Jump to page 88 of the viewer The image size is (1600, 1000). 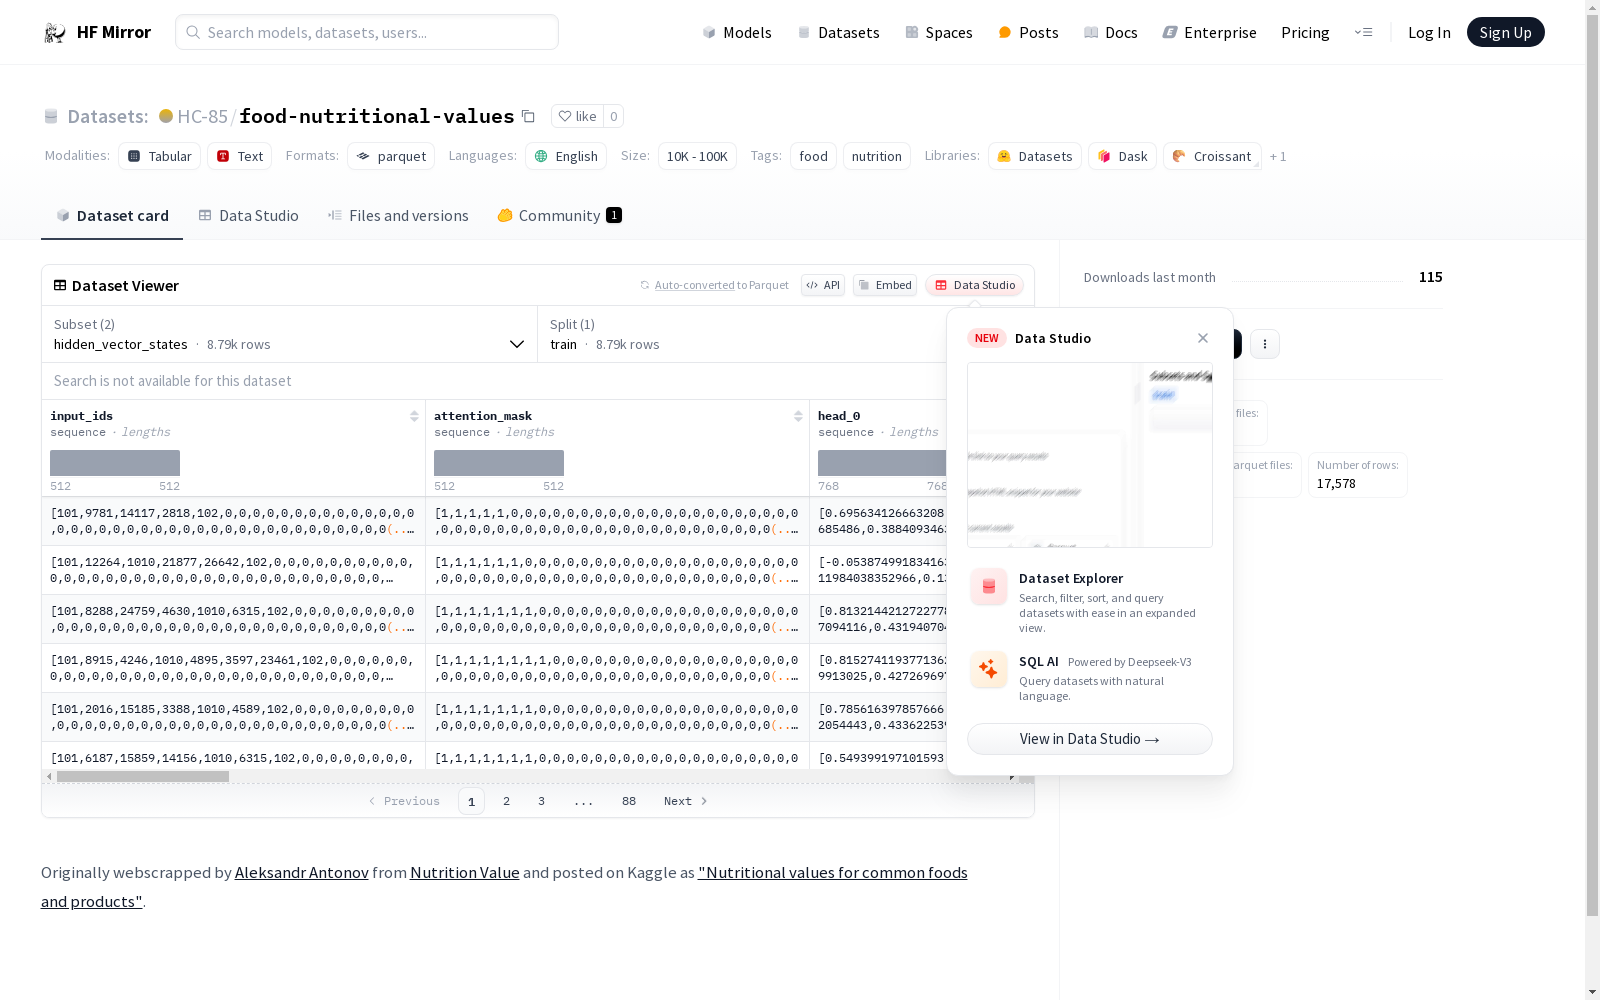pyautogui.click(x=629, y=801)
